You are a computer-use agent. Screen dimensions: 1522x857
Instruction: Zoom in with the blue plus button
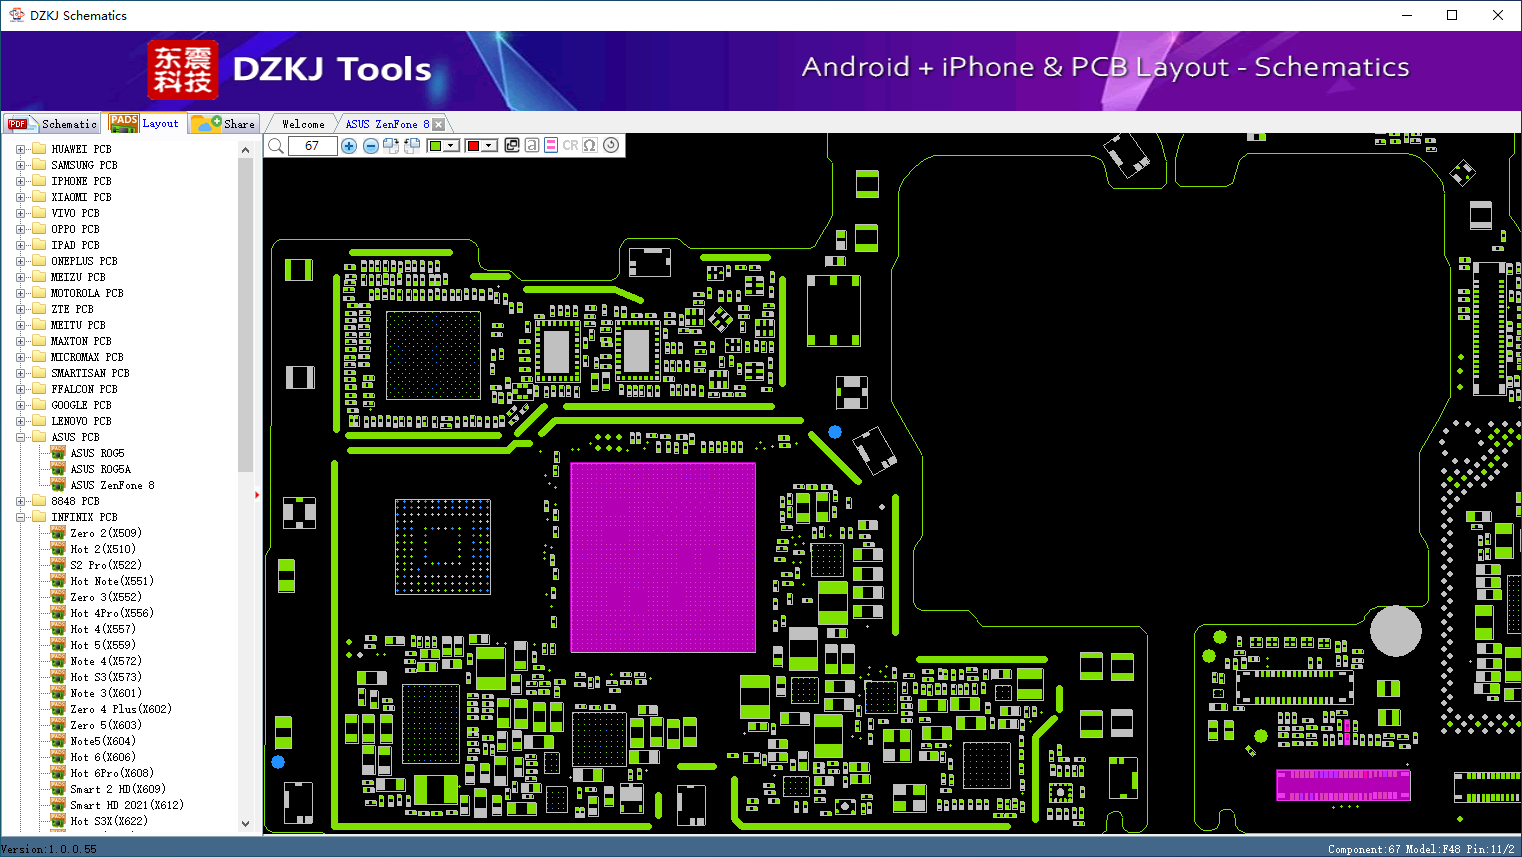coord(349,146)
